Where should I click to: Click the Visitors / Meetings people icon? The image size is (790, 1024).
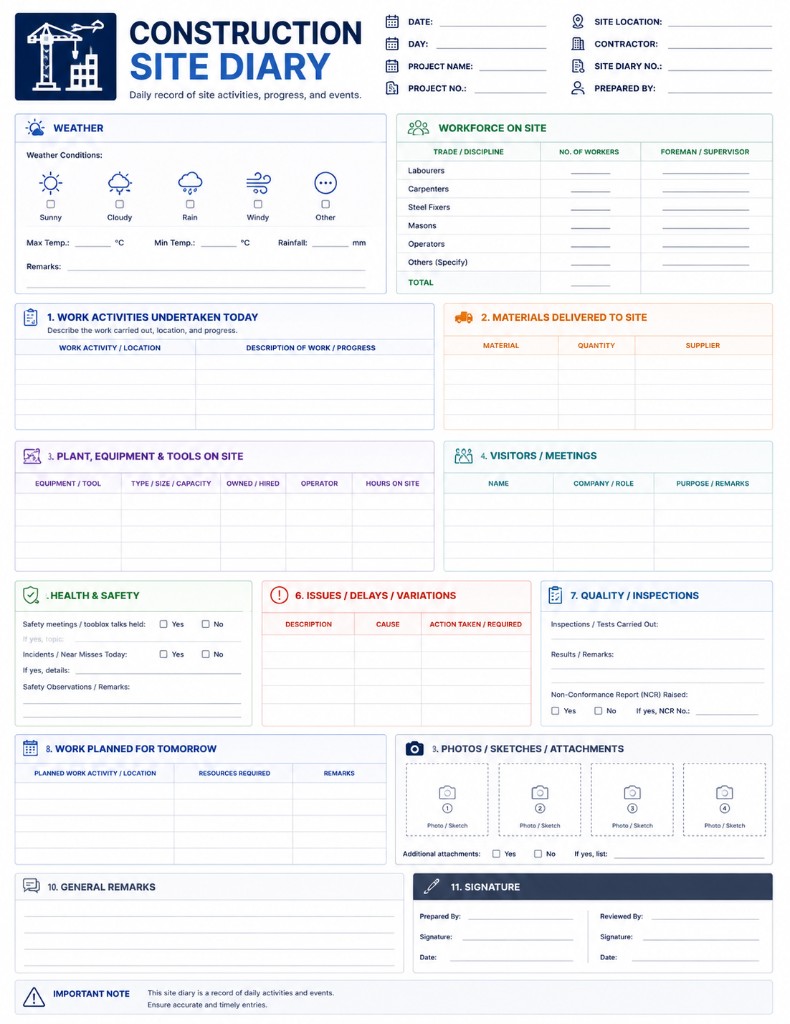click(x=464, y=456)
